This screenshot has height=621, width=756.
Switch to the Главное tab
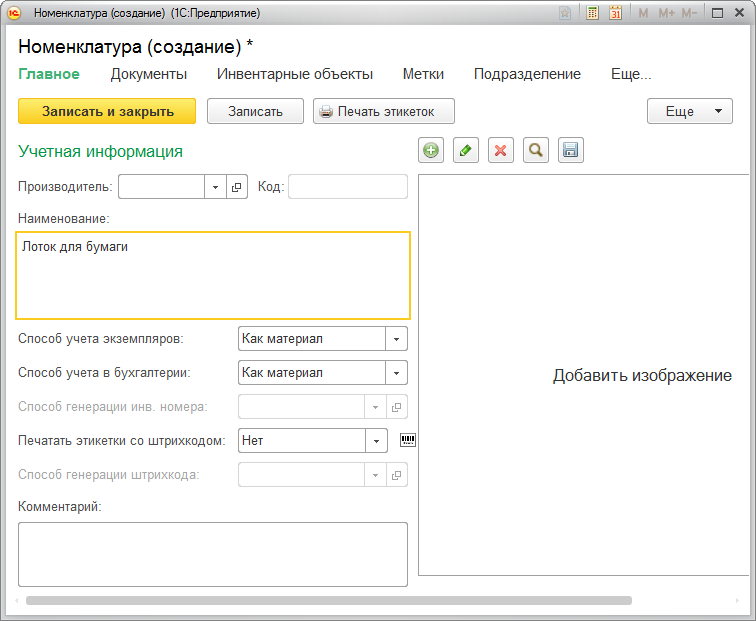click(49, 74)
